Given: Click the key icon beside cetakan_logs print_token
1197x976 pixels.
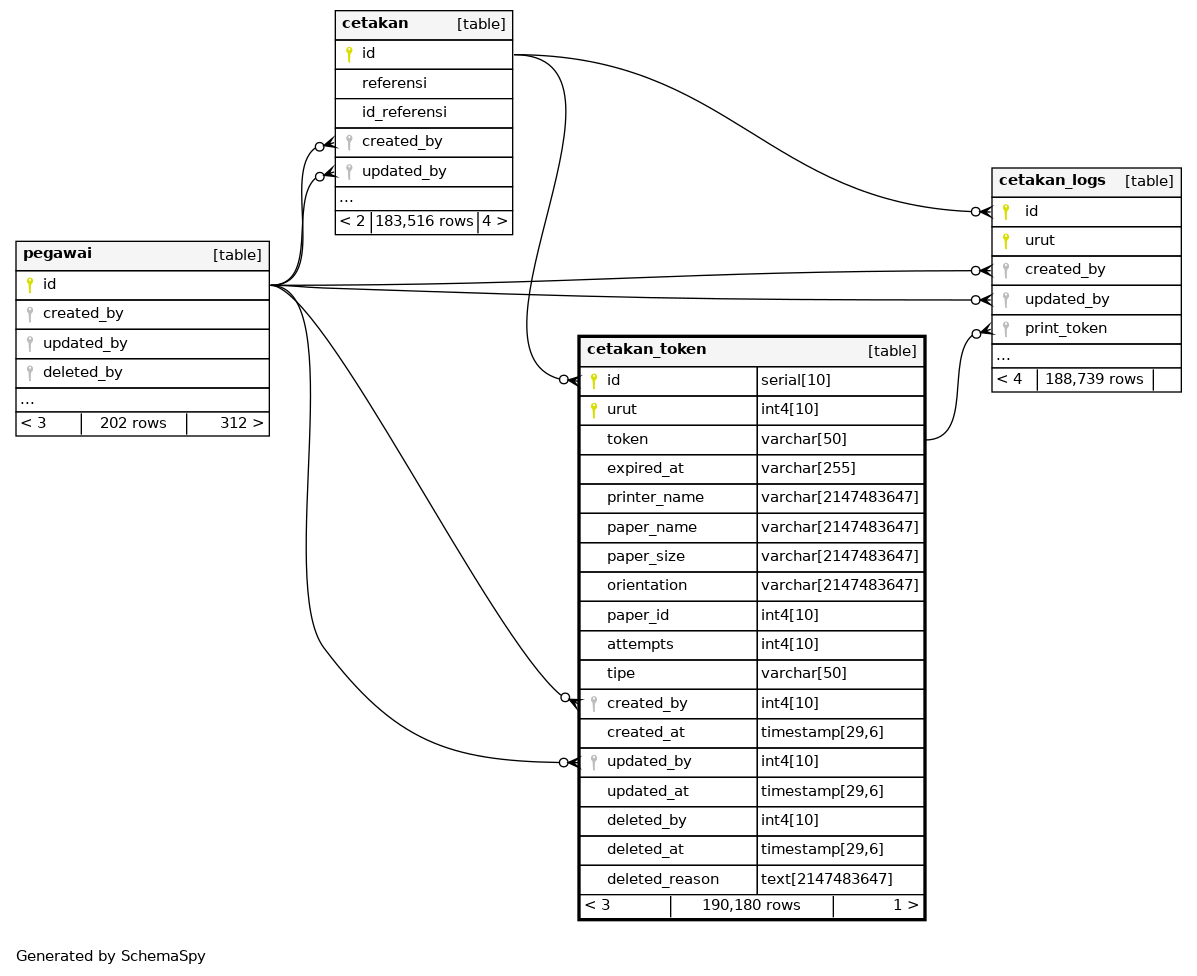Looking at the screenshot, I should click(1006, 329).
